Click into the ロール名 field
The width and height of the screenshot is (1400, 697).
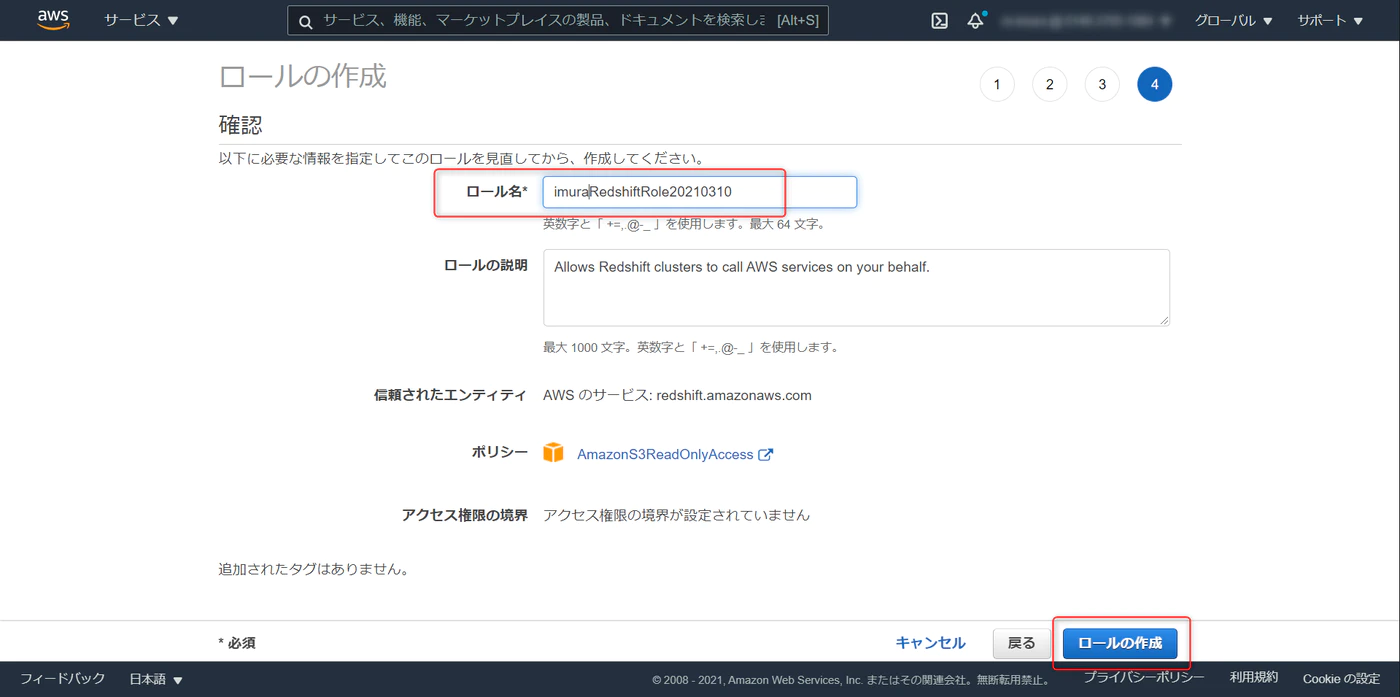click(x=700, y=192)
